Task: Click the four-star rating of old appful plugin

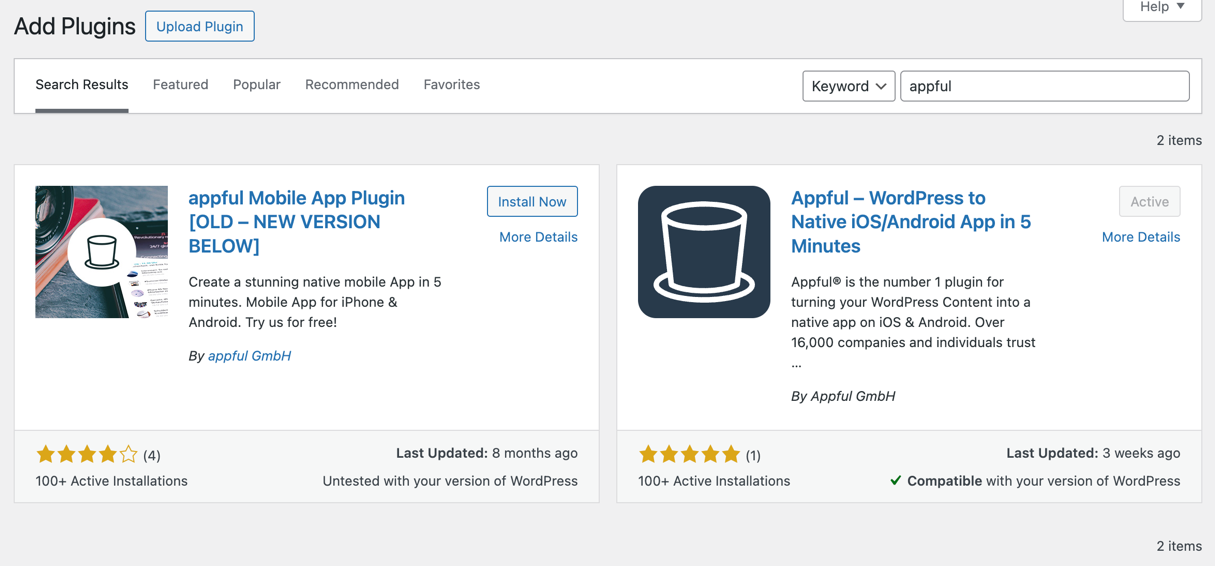Action: click(87, 455)
